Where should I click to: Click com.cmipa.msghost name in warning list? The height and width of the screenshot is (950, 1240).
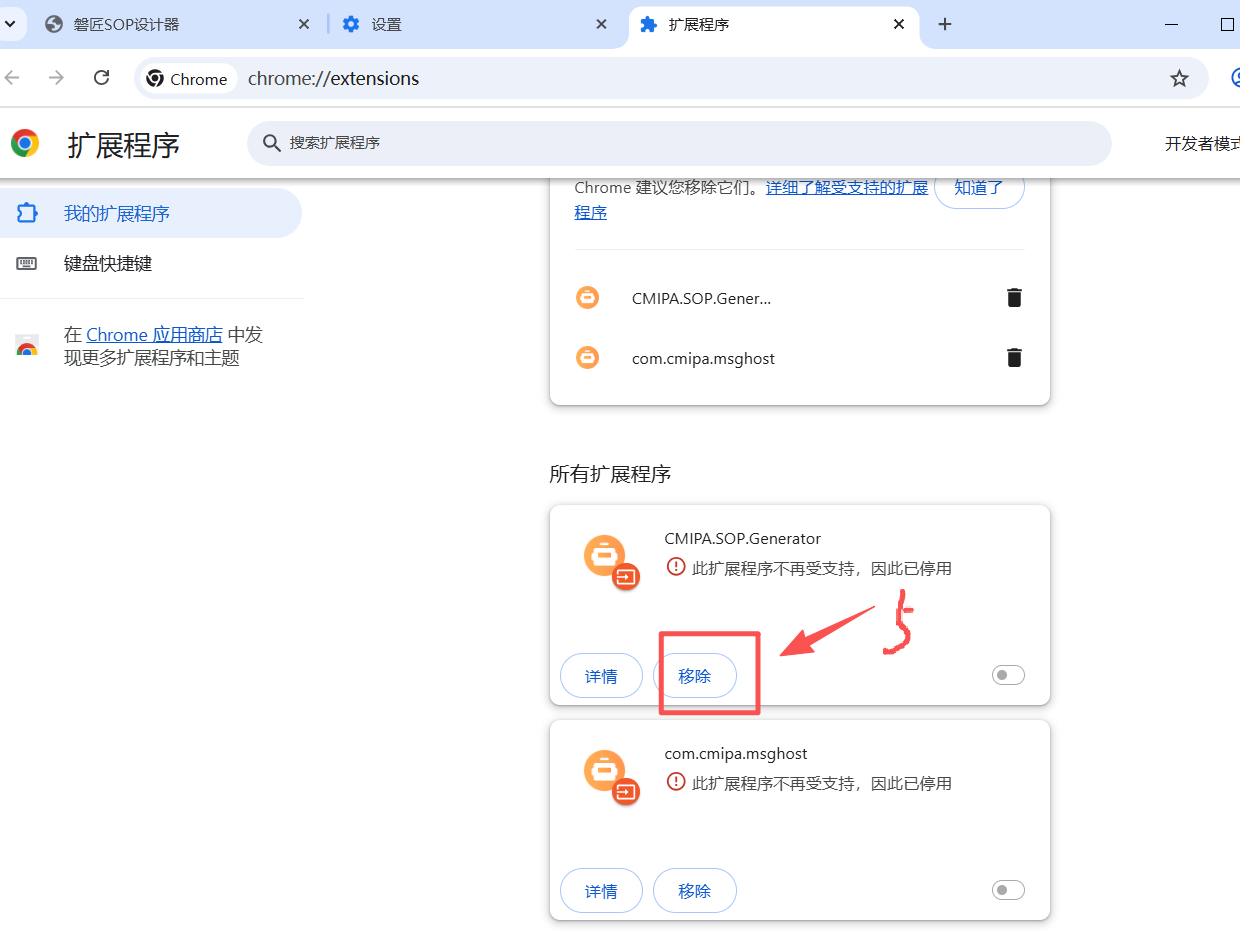[703, 358]
